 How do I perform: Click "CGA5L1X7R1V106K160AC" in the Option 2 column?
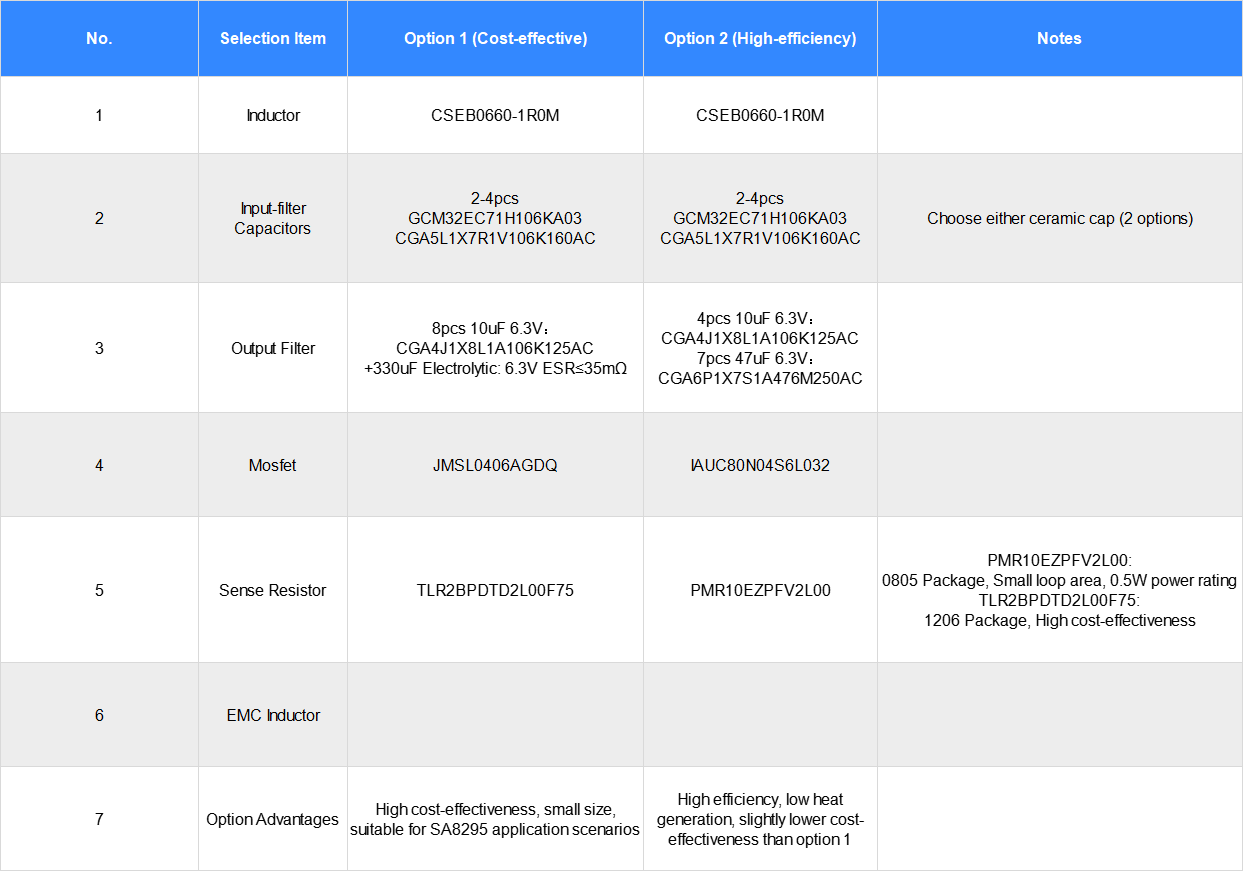point(760,238)
